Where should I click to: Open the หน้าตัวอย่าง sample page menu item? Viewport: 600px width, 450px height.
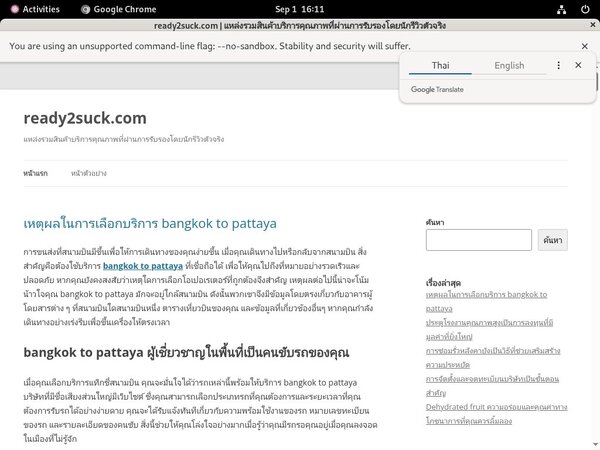point(89,173)
